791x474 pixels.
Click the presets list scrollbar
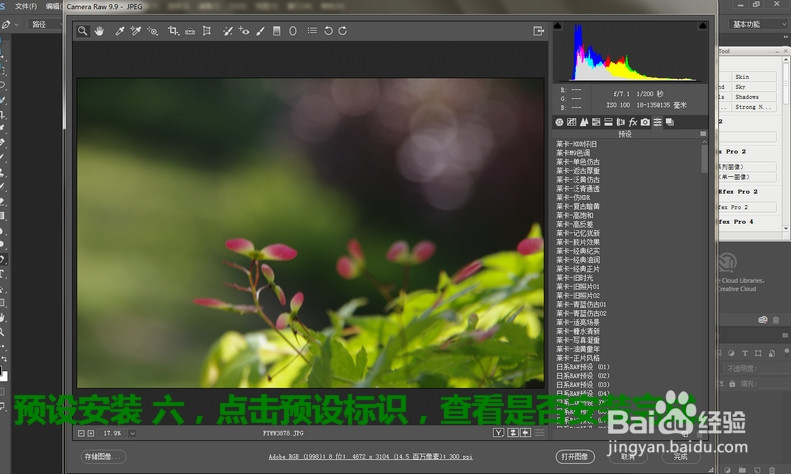coord(704,159)
